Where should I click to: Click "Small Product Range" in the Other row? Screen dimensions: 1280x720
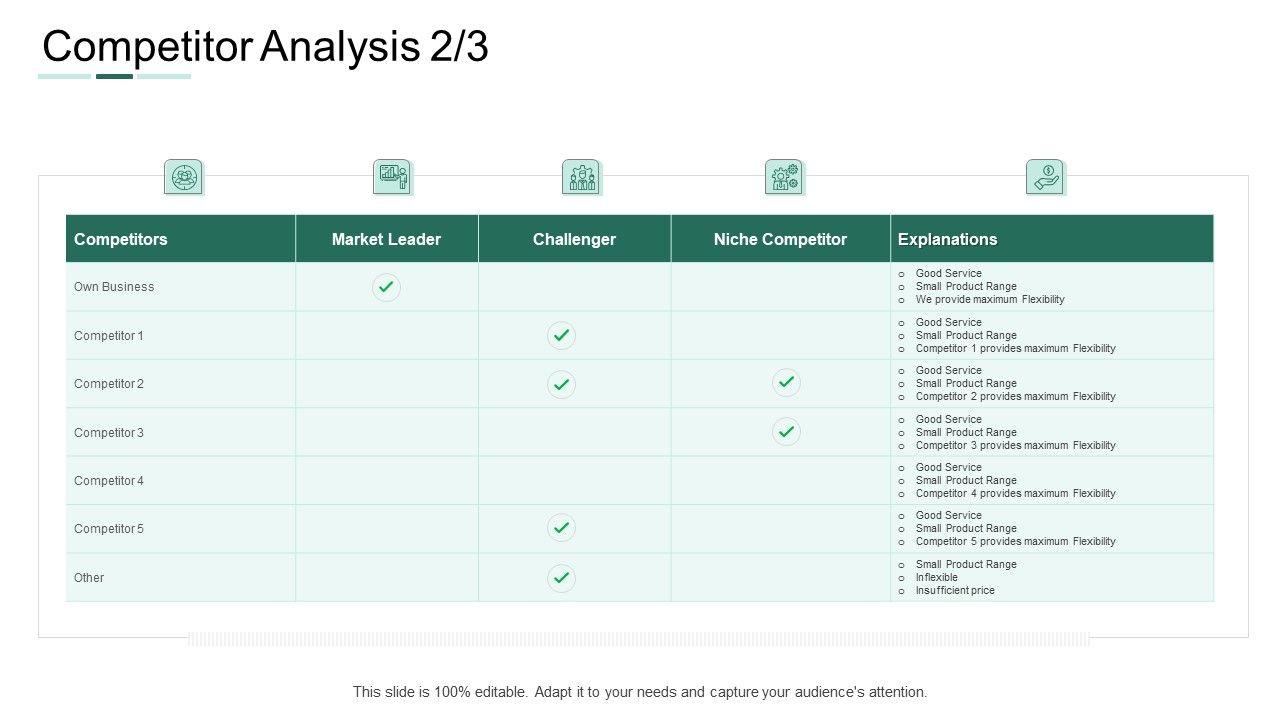pos(966,564)
